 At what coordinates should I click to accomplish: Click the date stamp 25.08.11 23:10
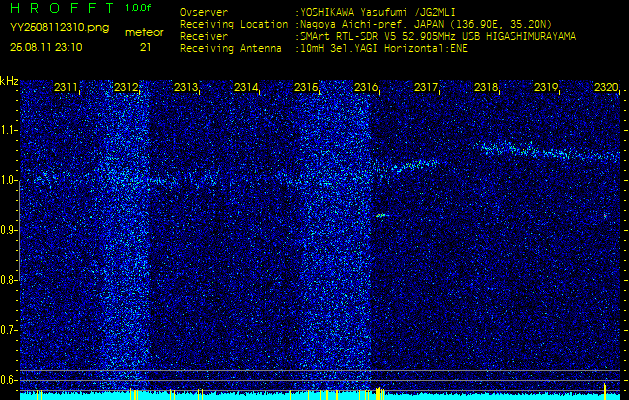[46, 47]
